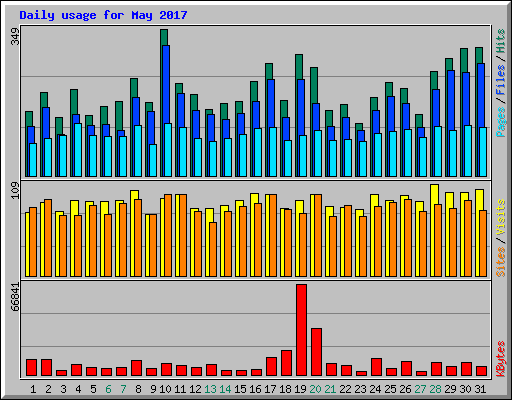The width and height of the screenshot is (512, 400).
Task: Click day 4 on the x-axis
Action: (78, 389)
